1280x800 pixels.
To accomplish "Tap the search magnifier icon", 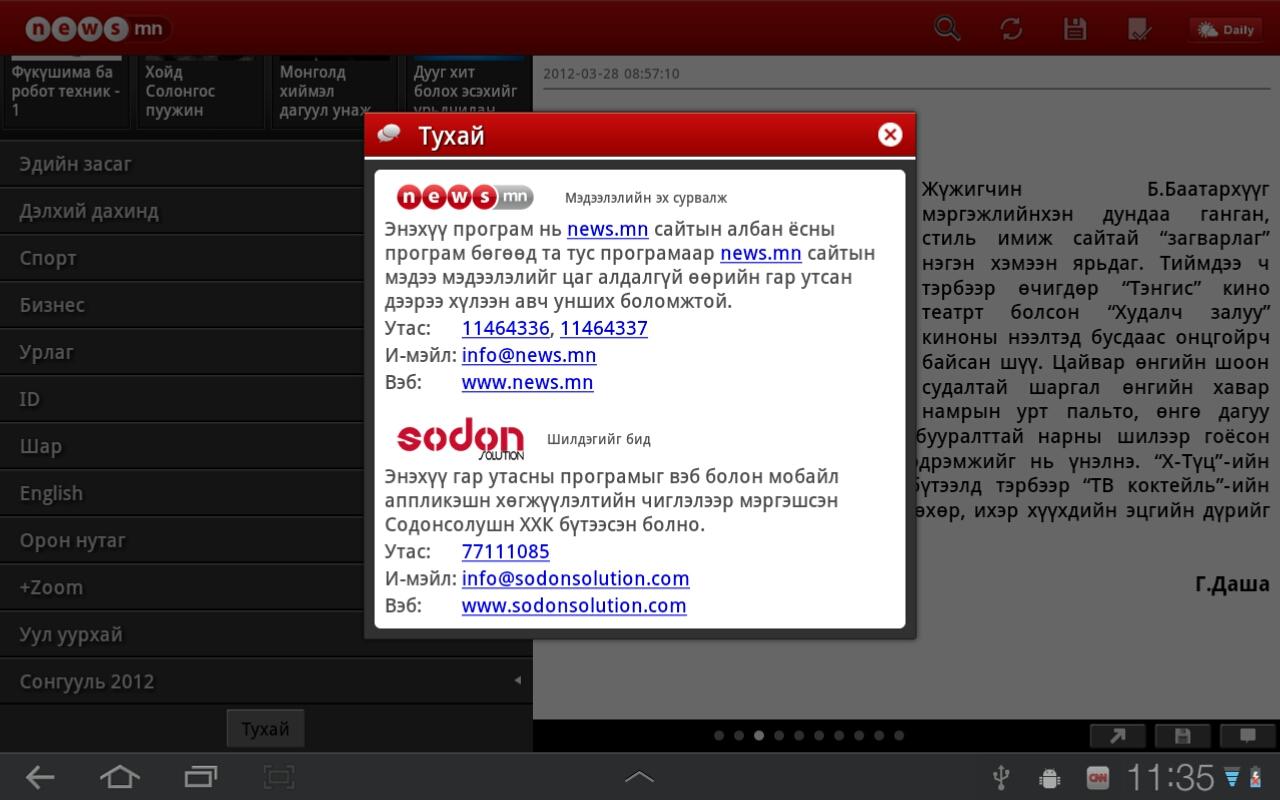I will coord(947,28).
